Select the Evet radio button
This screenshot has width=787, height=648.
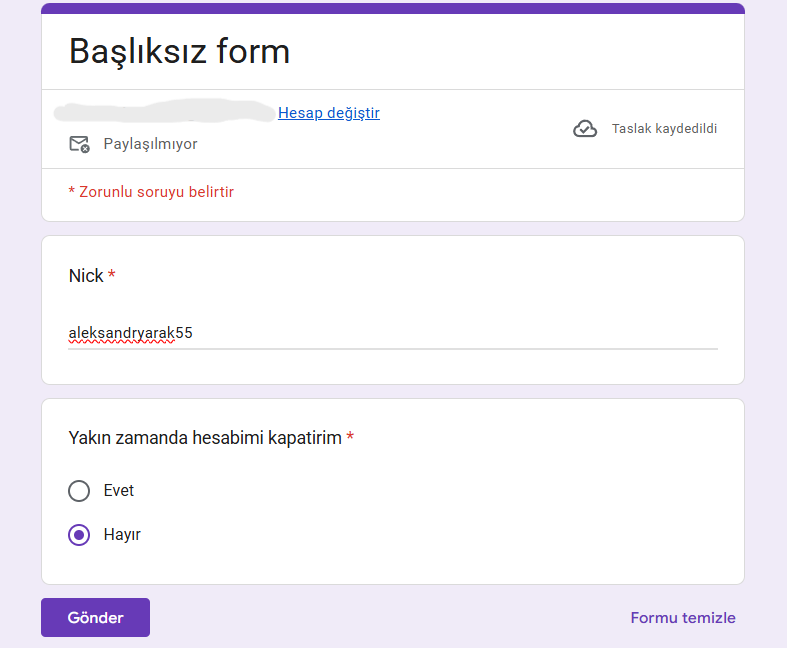pyautogui.click(x=79, y=491)
